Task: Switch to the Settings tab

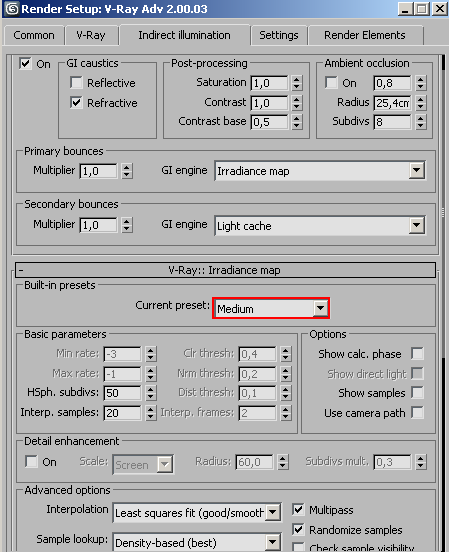Action: [279, 35]
